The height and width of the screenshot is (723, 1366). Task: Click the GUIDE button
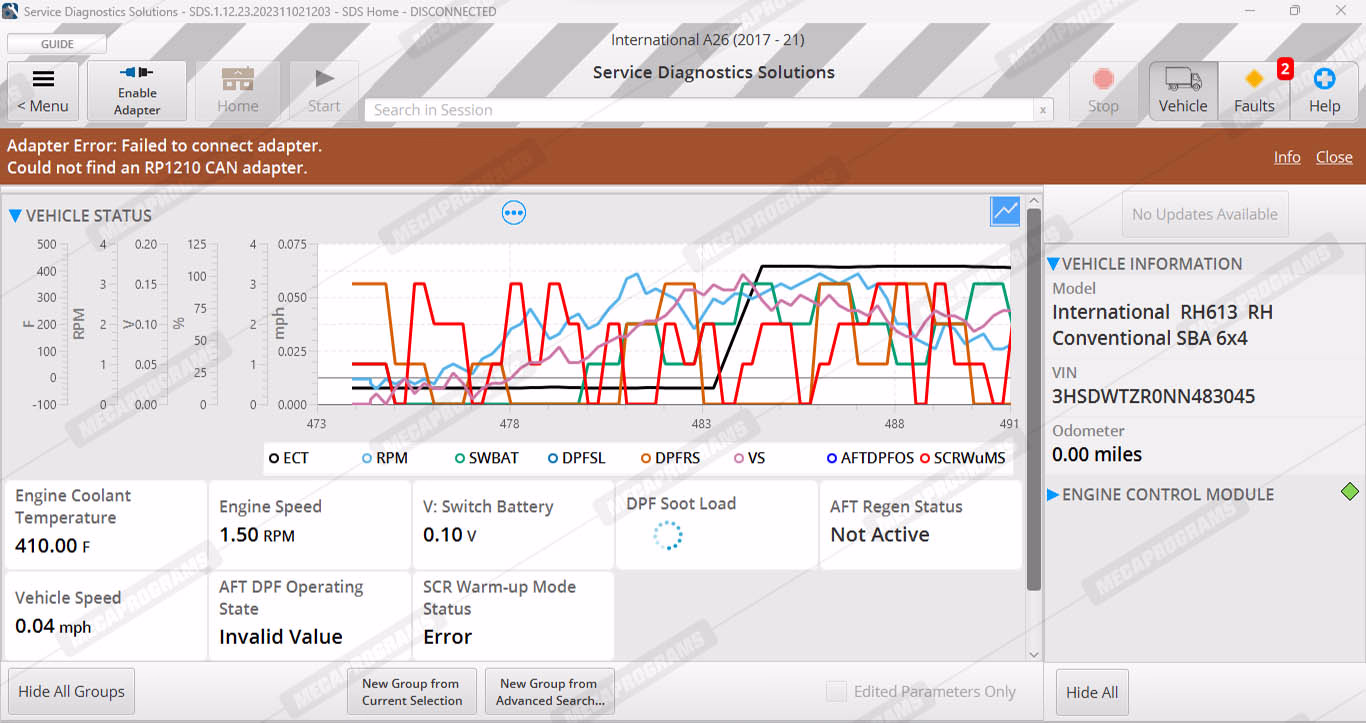[57, 44]
